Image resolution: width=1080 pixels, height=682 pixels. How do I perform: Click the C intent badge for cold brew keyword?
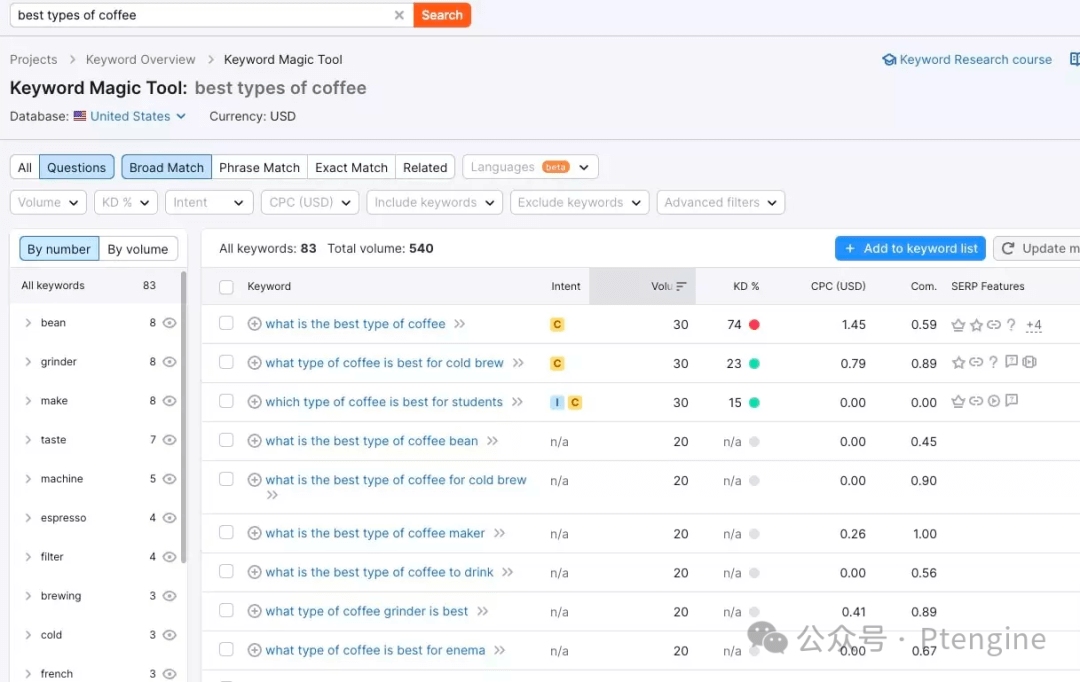[557, 363]
